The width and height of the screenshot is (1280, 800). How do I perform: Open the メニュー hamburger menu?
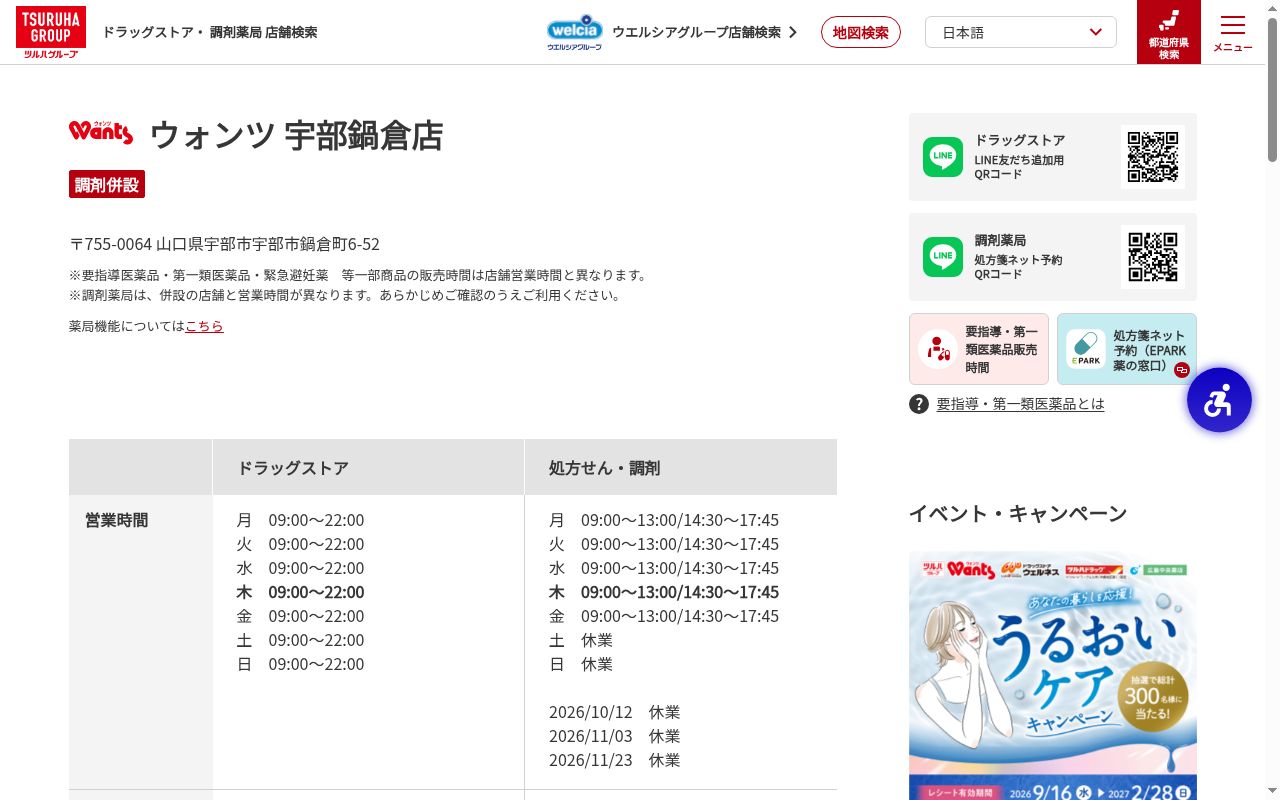(1233, 32)
